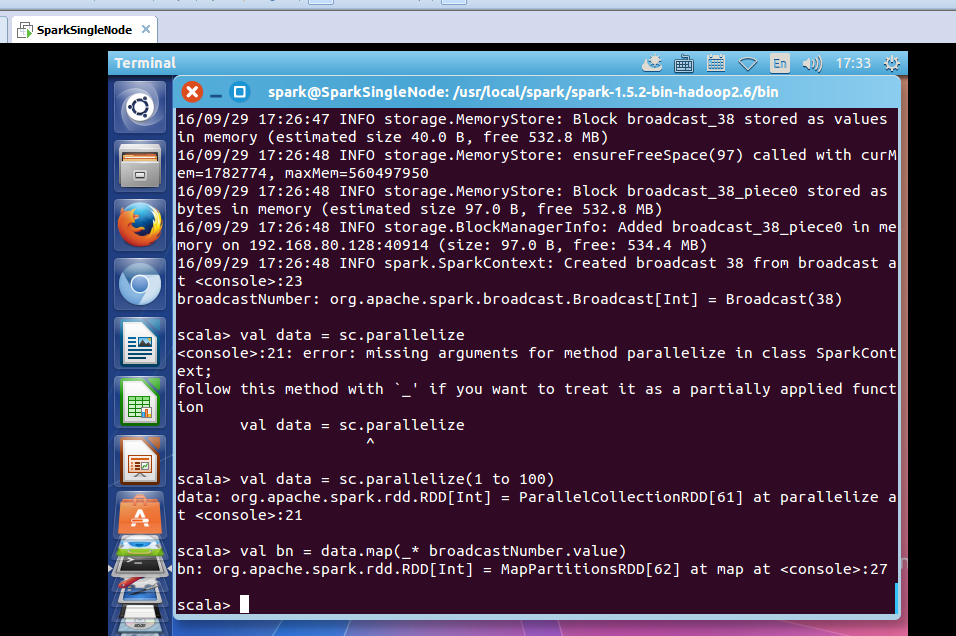This screenshot has width=956, height=636.
Task: Open the Files manager in launcher
Action: (140, 166)
